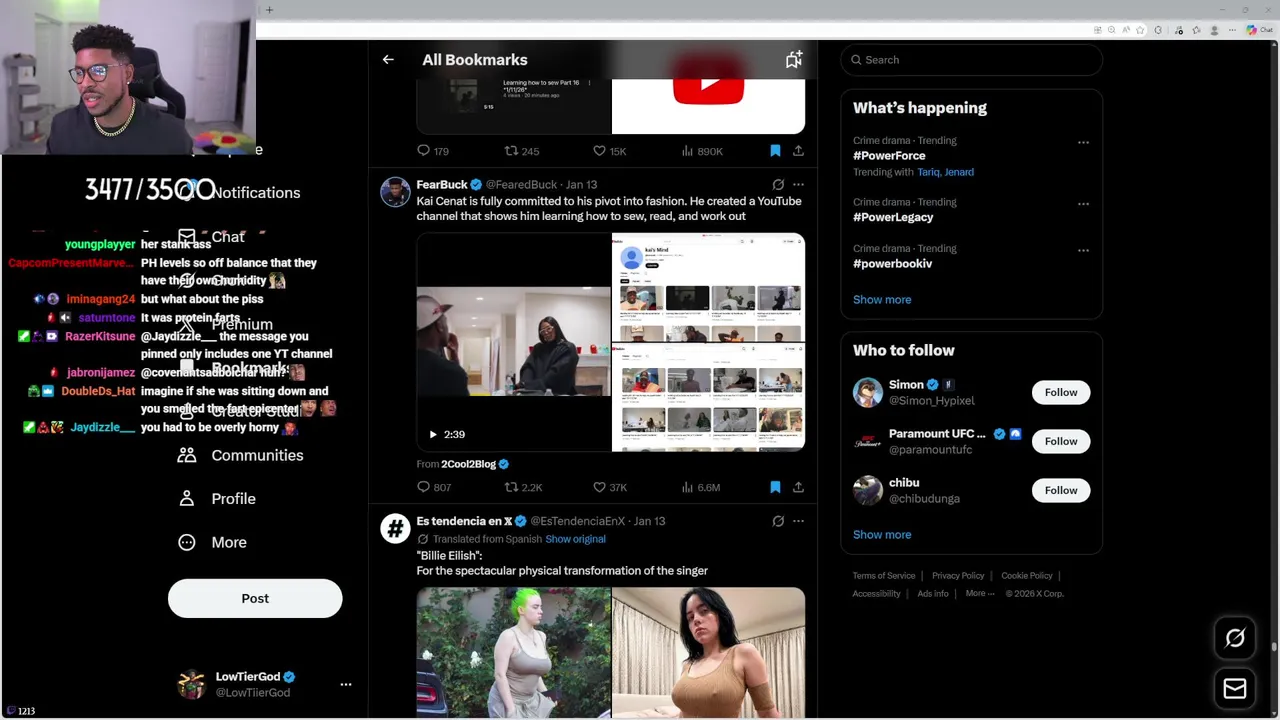Click the Post button
Viewport: 1280px width, 720px height.
click(255, 598)
